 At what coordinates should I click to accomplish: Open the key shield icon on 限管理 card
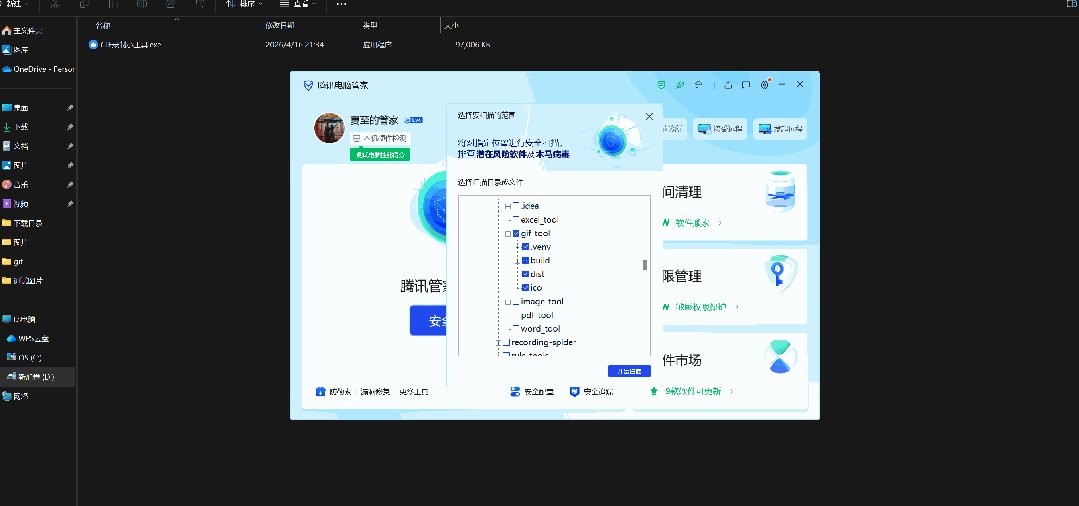click(x=780, y=274)
